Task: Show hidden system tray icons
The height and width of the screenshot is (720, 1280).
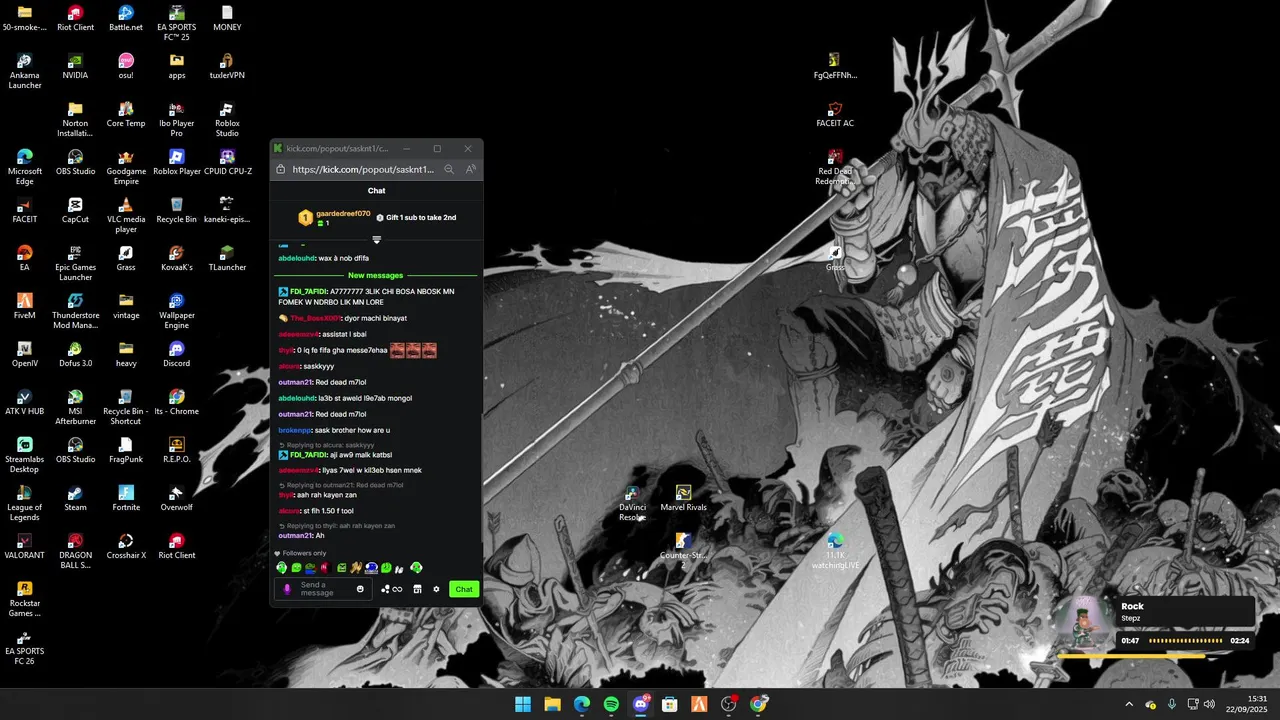Action: 1129,704
